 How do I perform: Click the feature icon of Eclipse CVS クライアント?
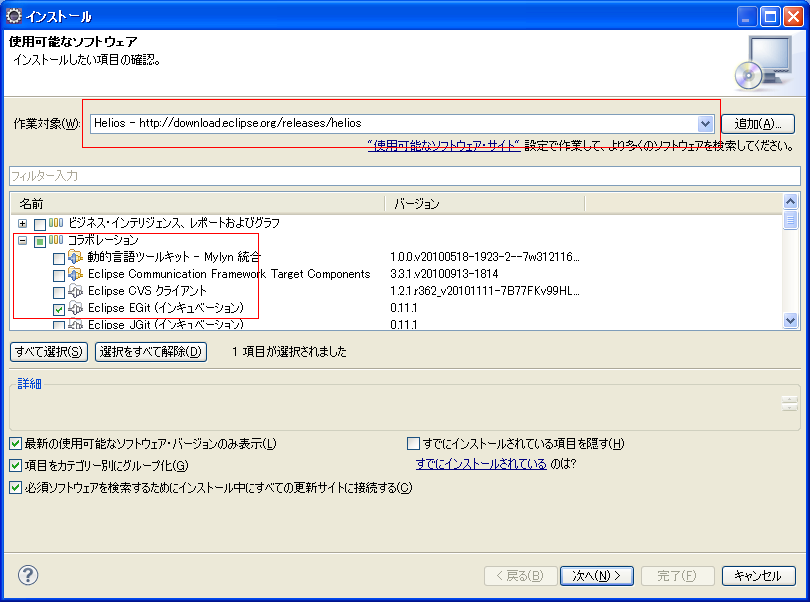point(75,290)
